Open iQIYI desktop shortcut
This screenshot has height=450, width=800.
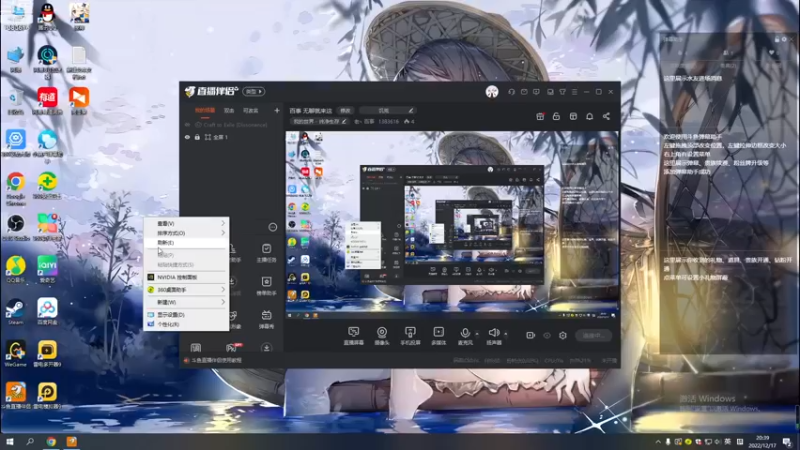pyautogui.click(x=47, y=269)
